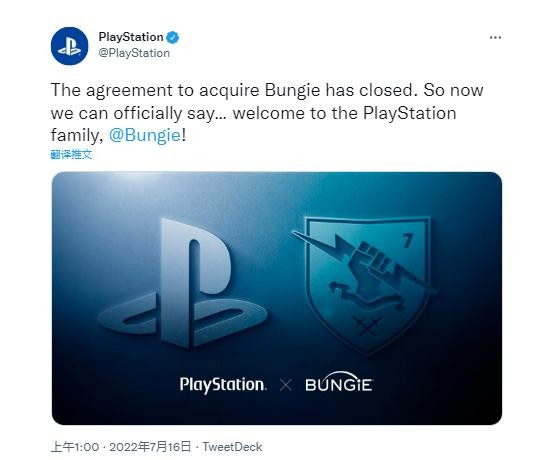This screenshot has height=460, width=550.
Task: Open the attached PlayStation x Bungie image
Action: pos(277,298)
